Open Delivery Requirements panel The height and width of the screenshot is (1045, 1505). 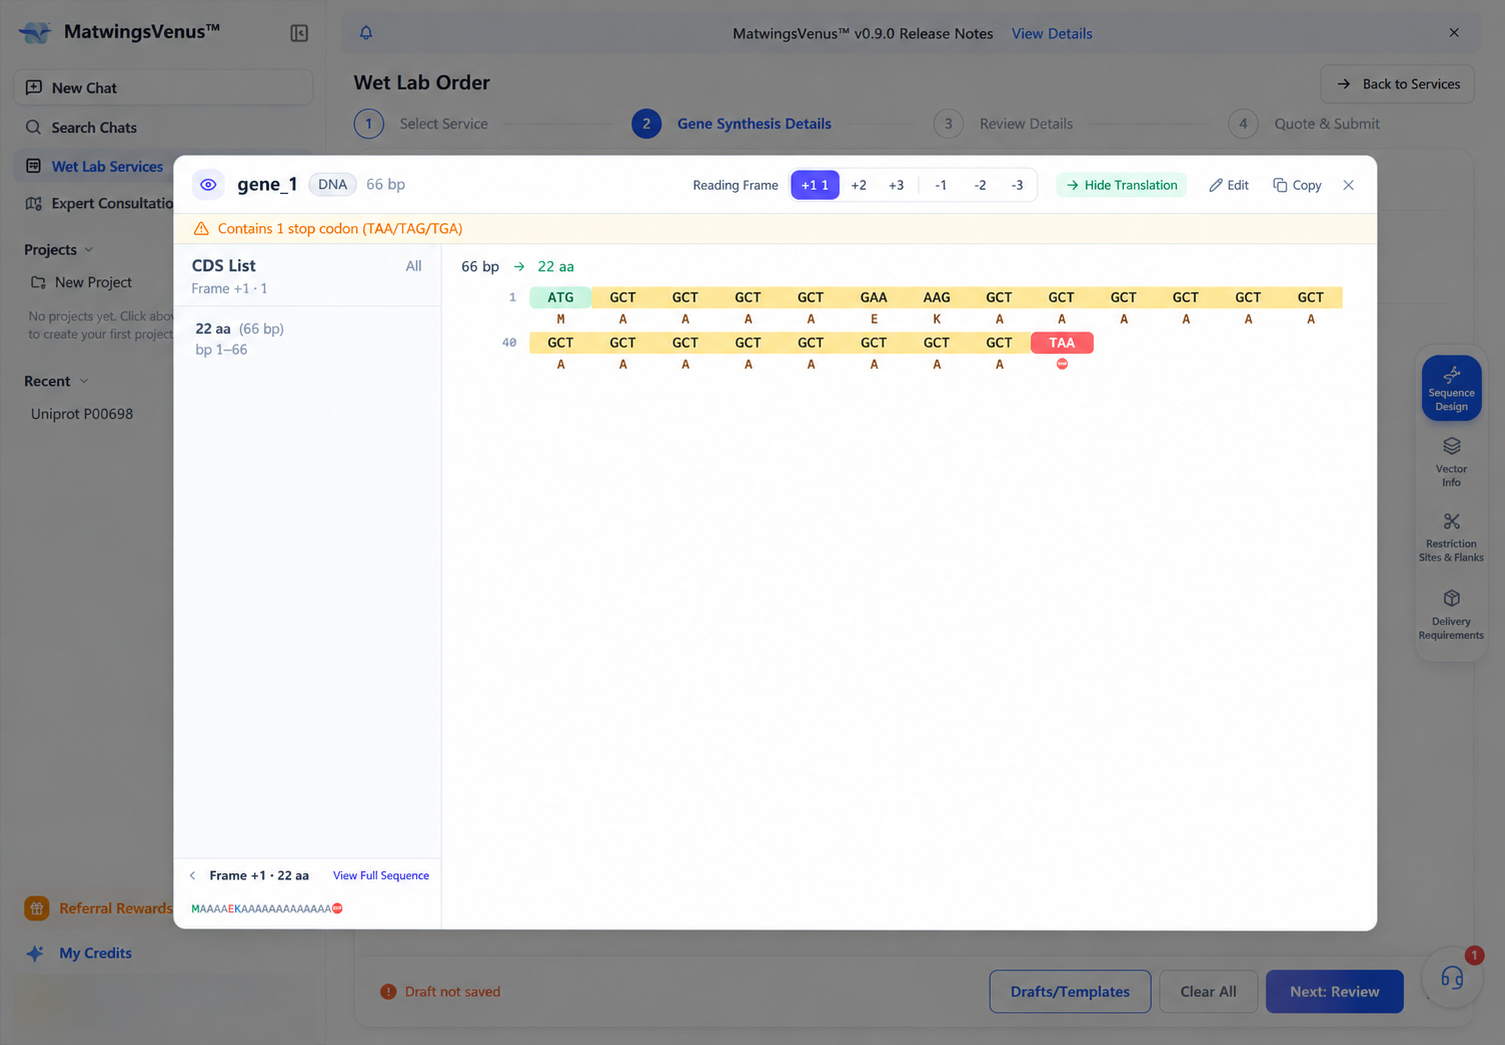pos(1451,614)
